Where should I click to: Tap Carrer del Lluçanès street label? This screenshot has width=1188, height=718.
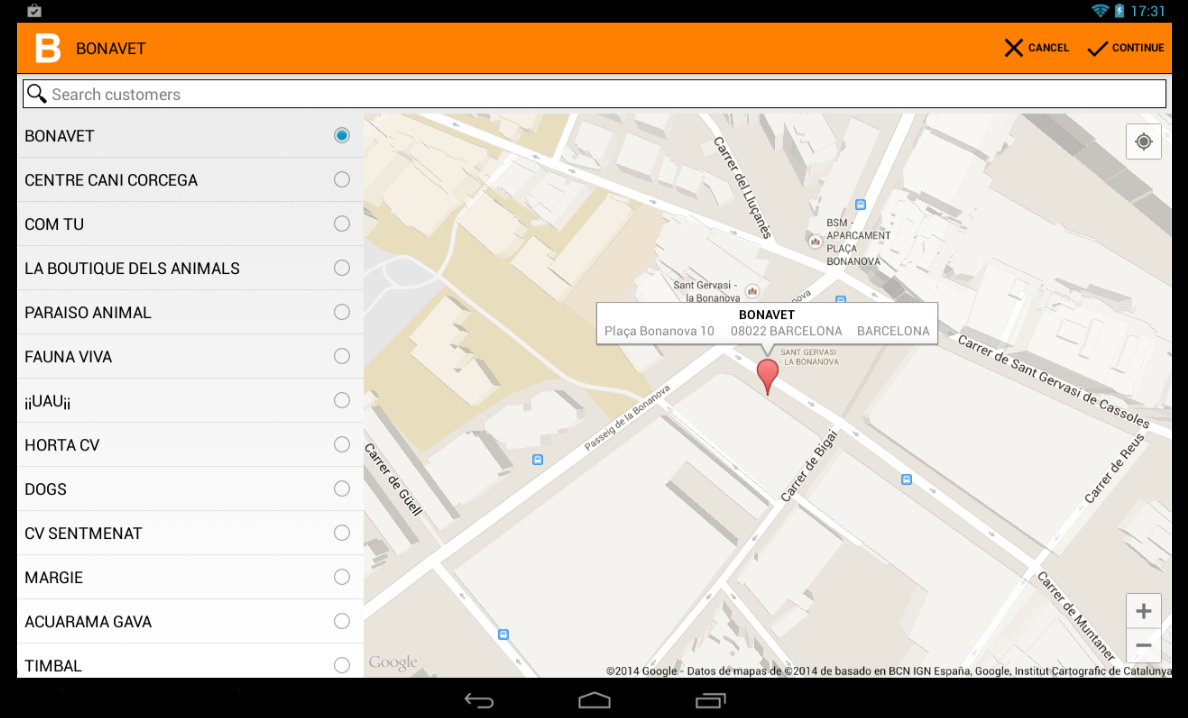tap(742, 187)
